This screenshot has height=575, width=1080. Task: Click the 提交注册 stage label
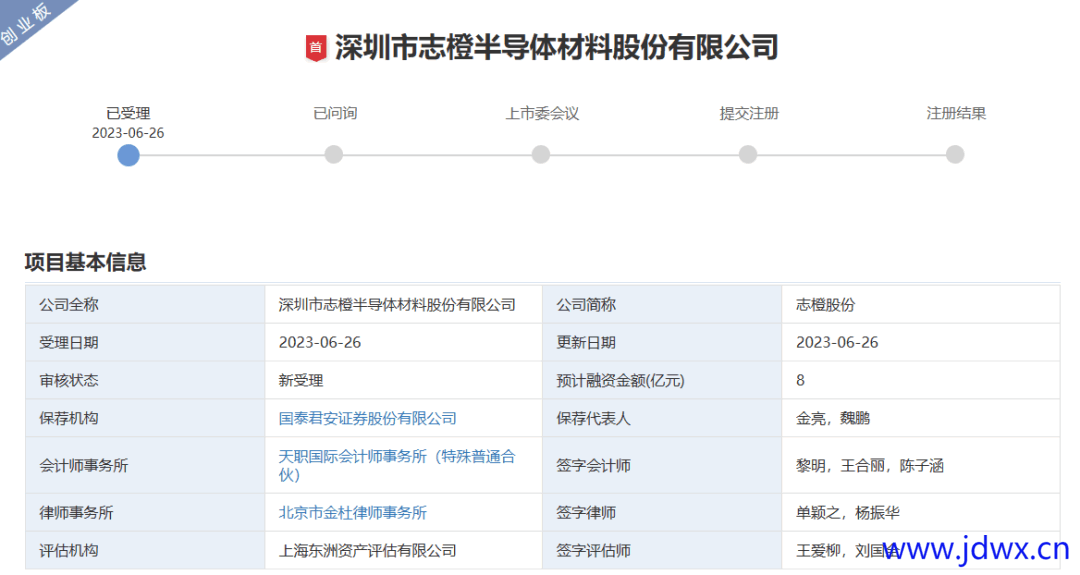(x=749, y=113)
